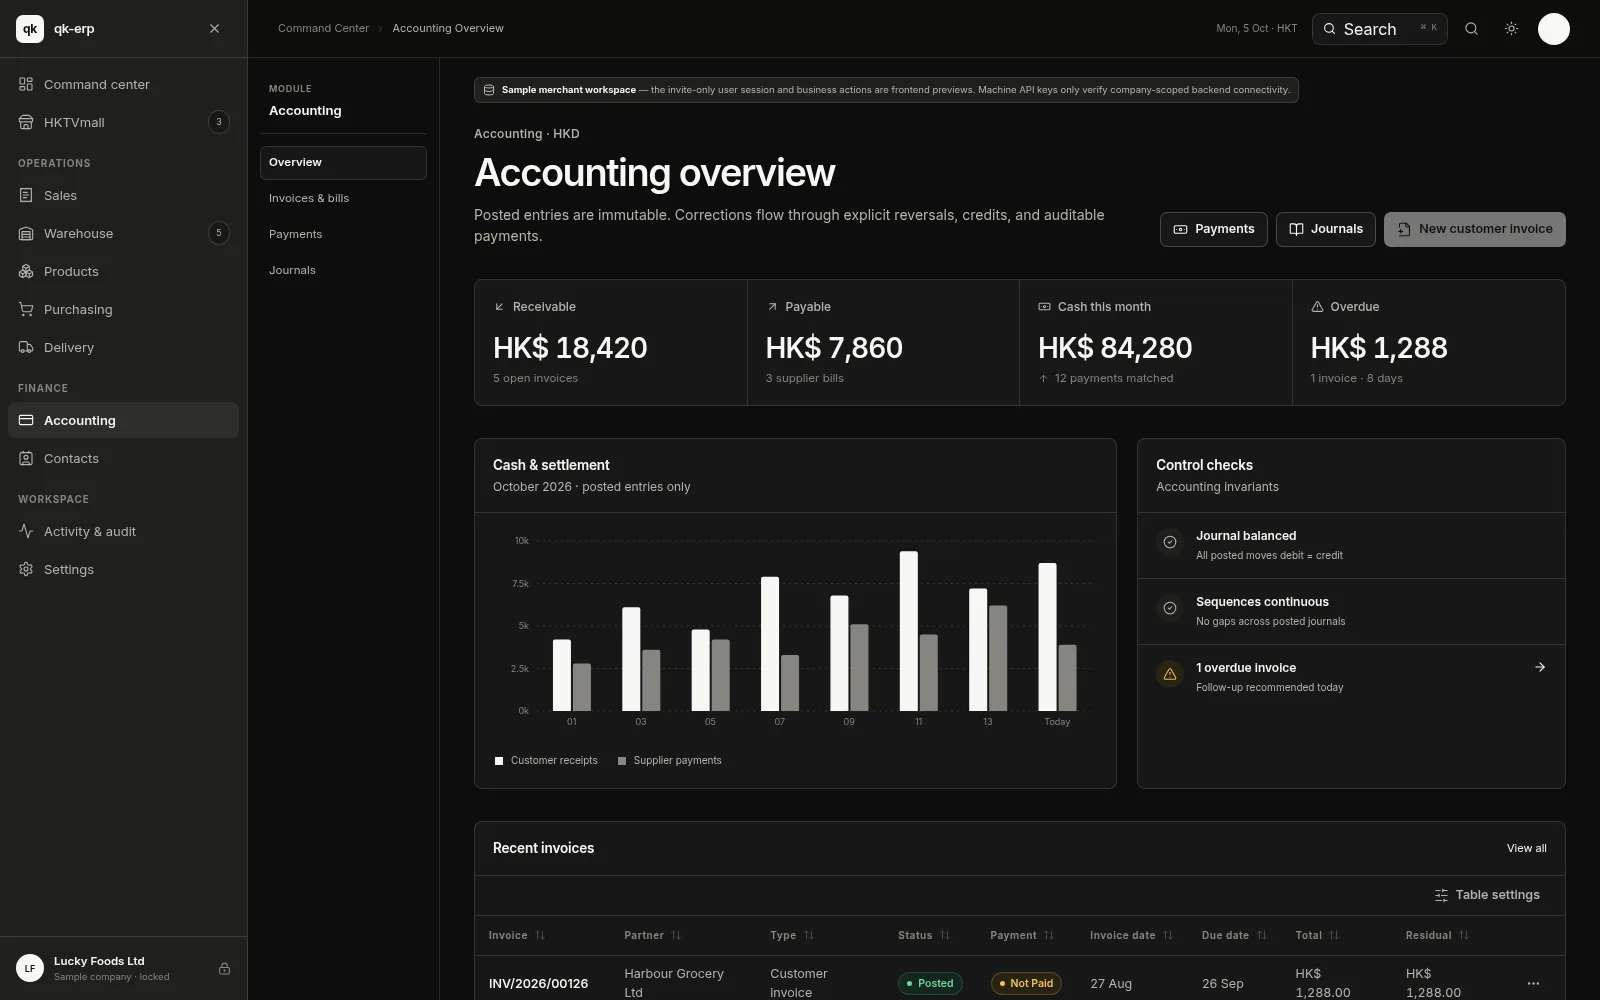Open Journals in Accounting module menu
The height and width of the screenshot is (1000, 1600).
343,270
